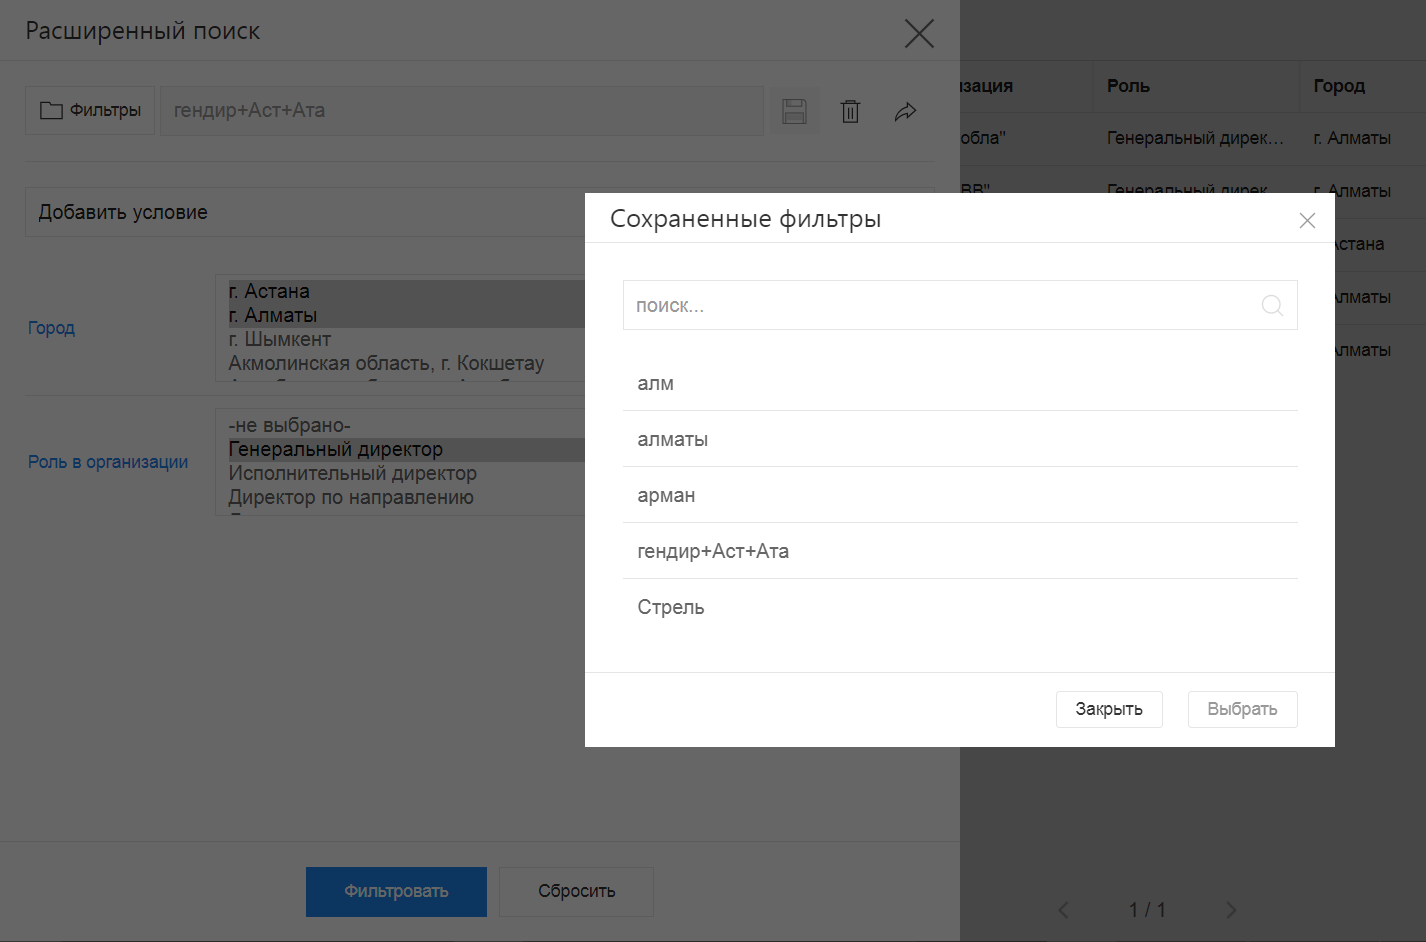Select the saved filter Стрель
1426x942 pixels.
tap(960, 607)
